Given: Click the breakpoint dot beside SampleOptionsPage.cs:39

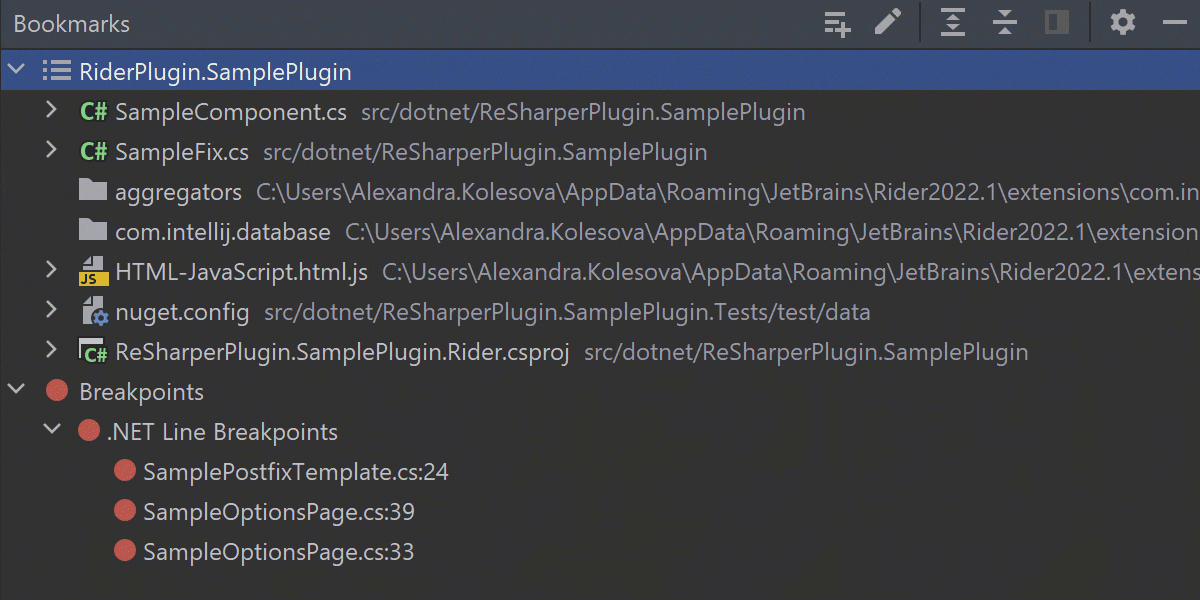Looking at the screenshot, I should [x=124, y=510].
